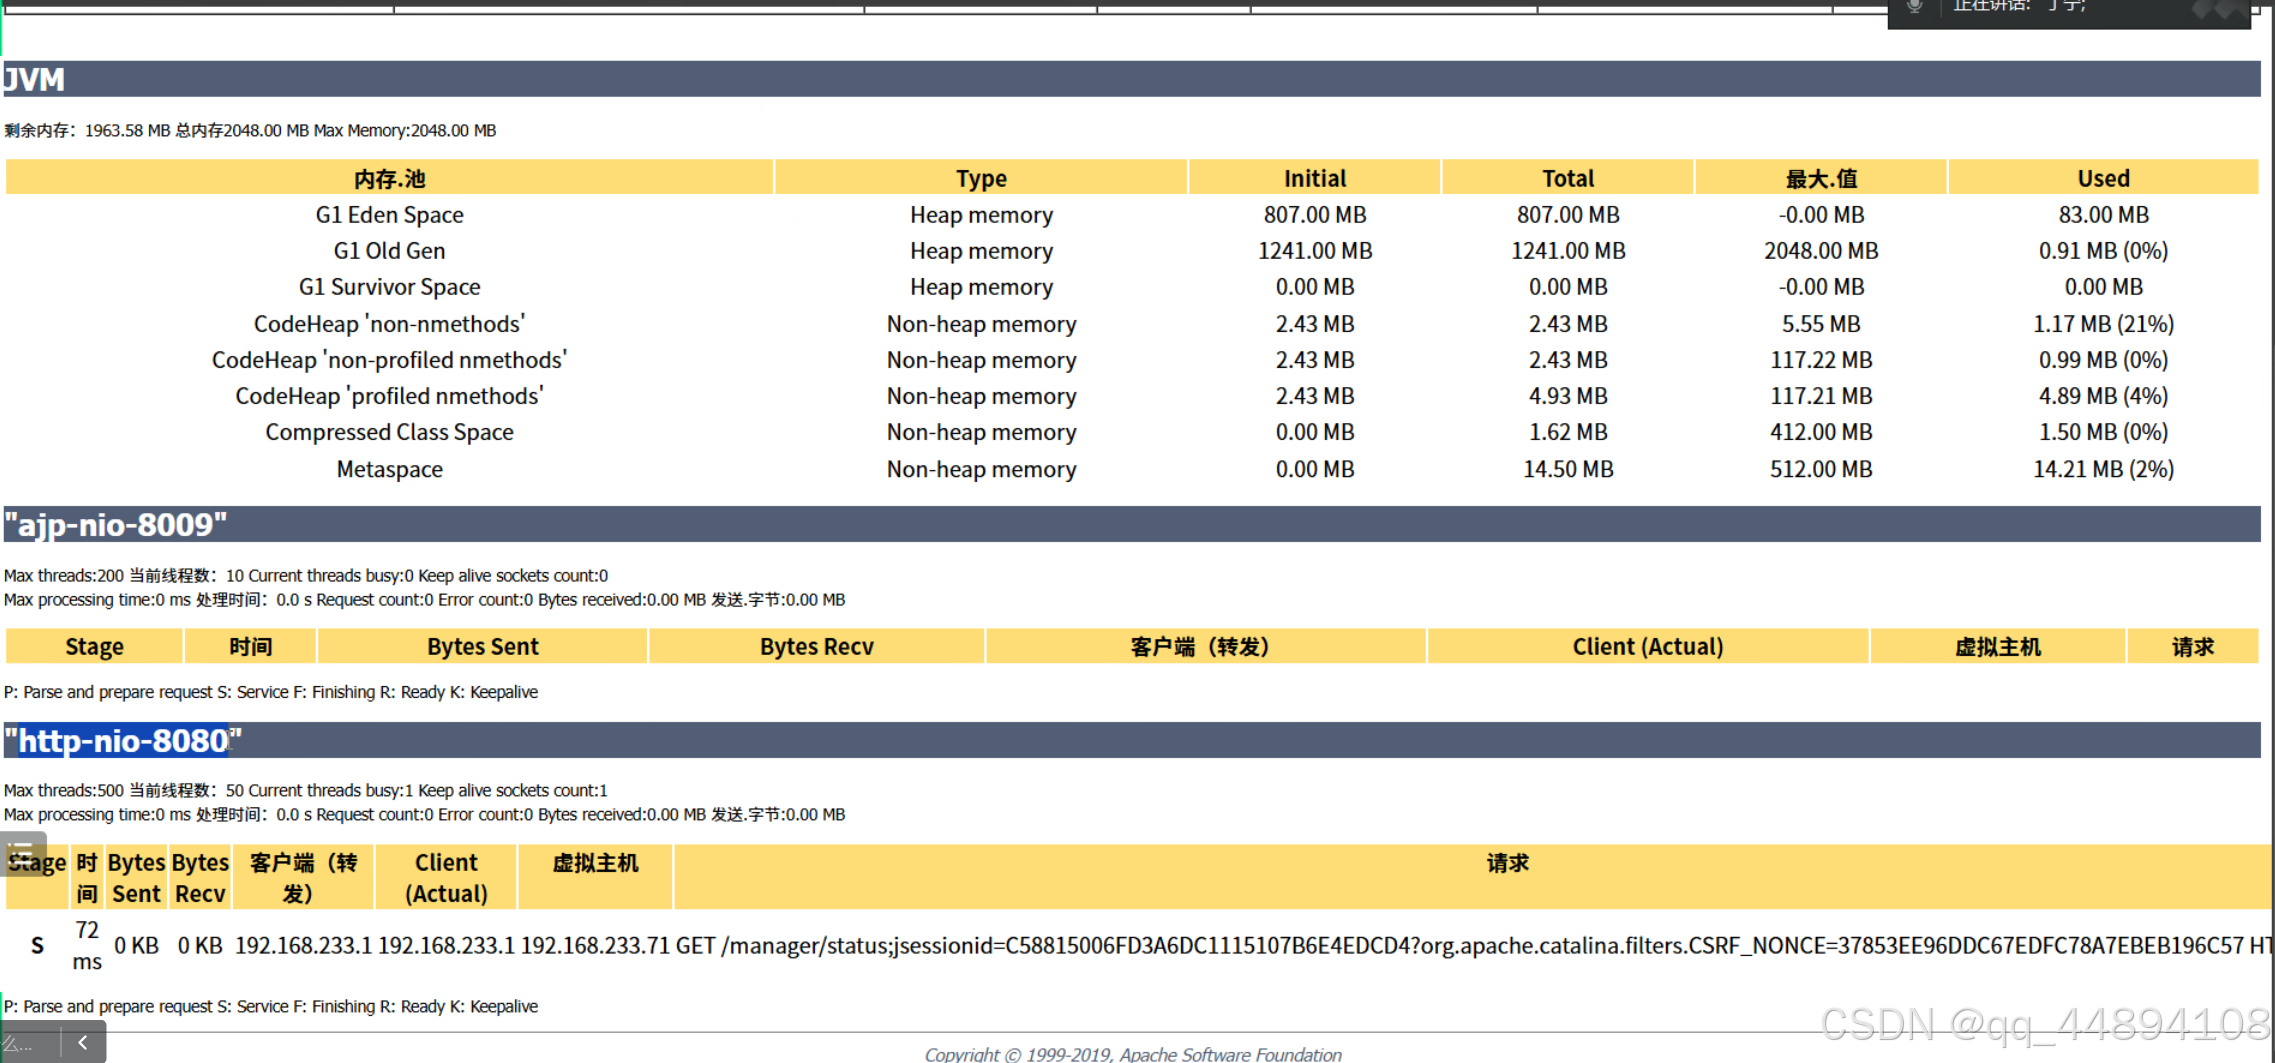Collapse the bottom-left panel with the chevron
Screen dimensions: 2275x1063
coord(83,1042)
